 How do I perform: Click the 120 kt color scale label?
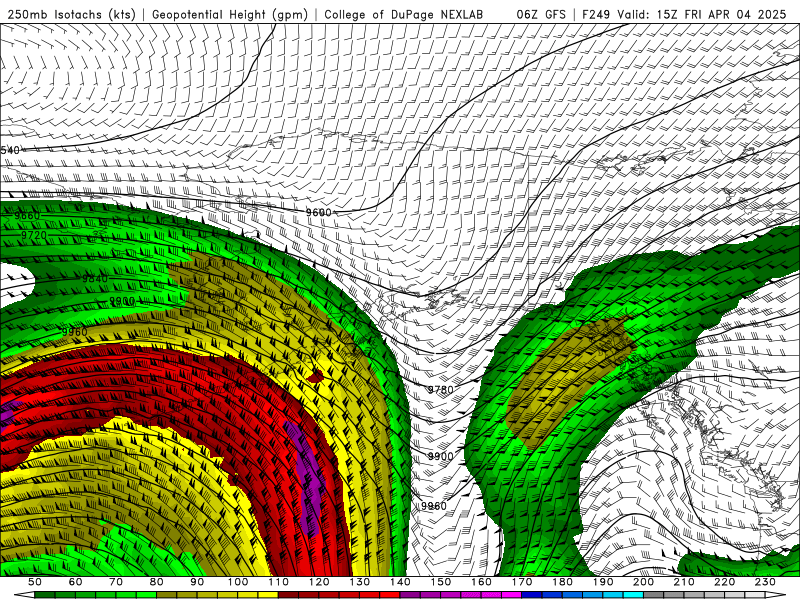[319, 582]
